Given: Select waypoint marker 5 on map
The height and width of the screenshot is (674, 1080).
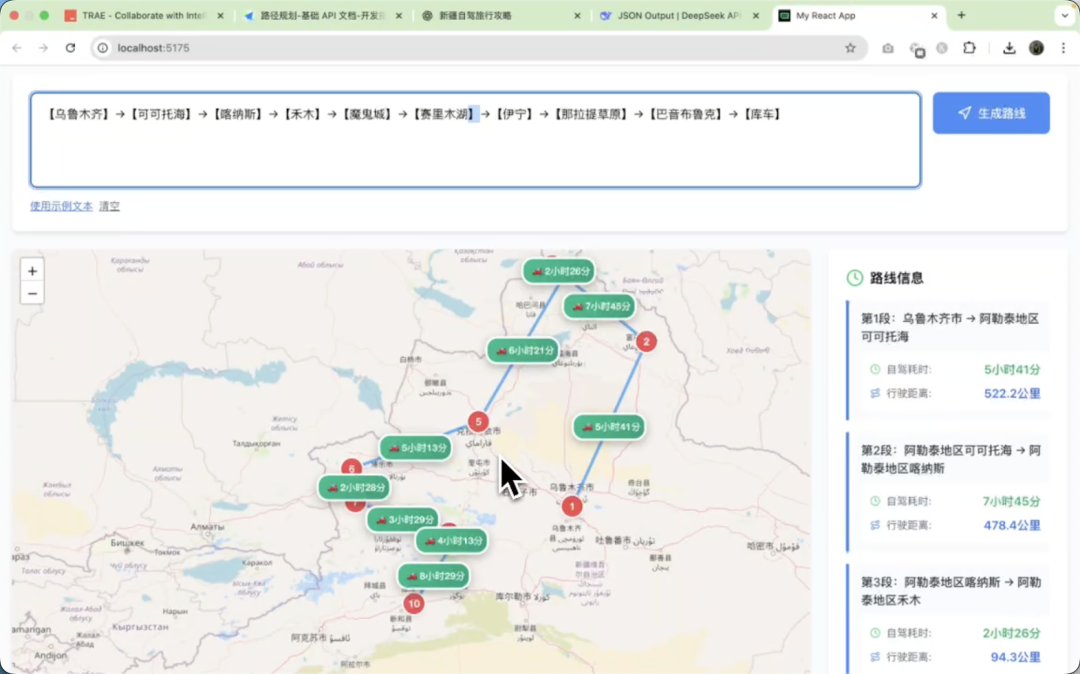Looking at the screenshot, I should pyautogui.click(x=479, y=422).
